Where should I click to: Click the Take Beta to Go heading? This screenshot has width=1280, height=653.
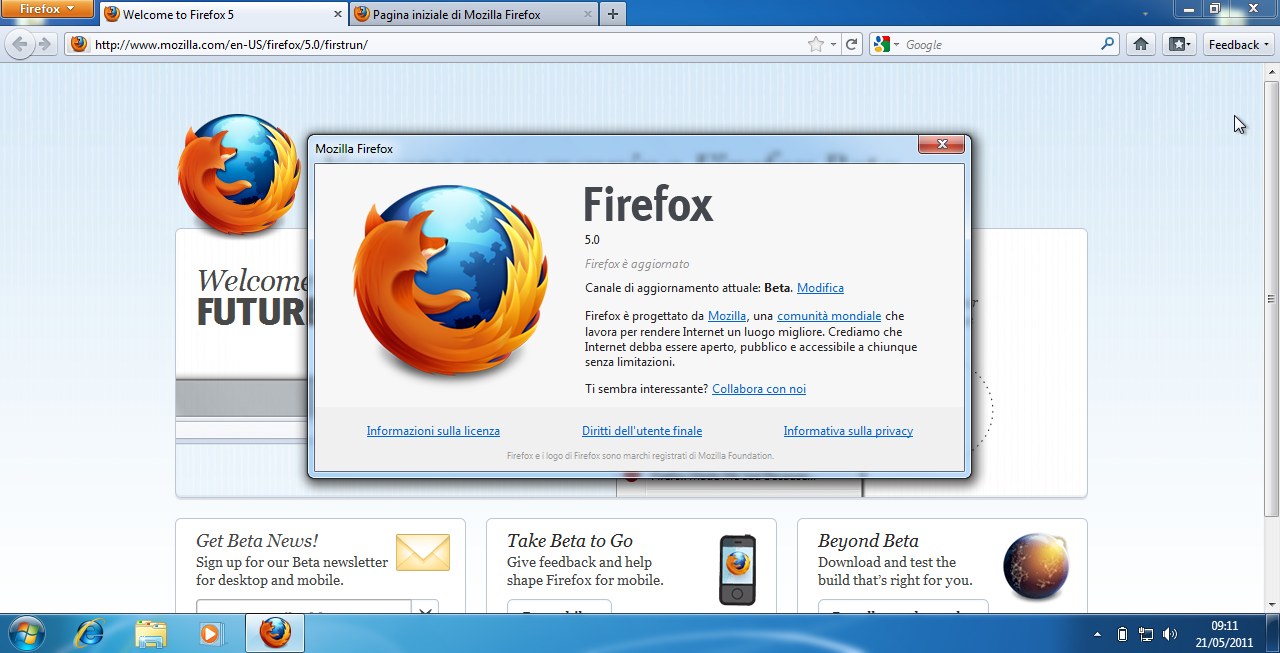(x=570, y=541)
